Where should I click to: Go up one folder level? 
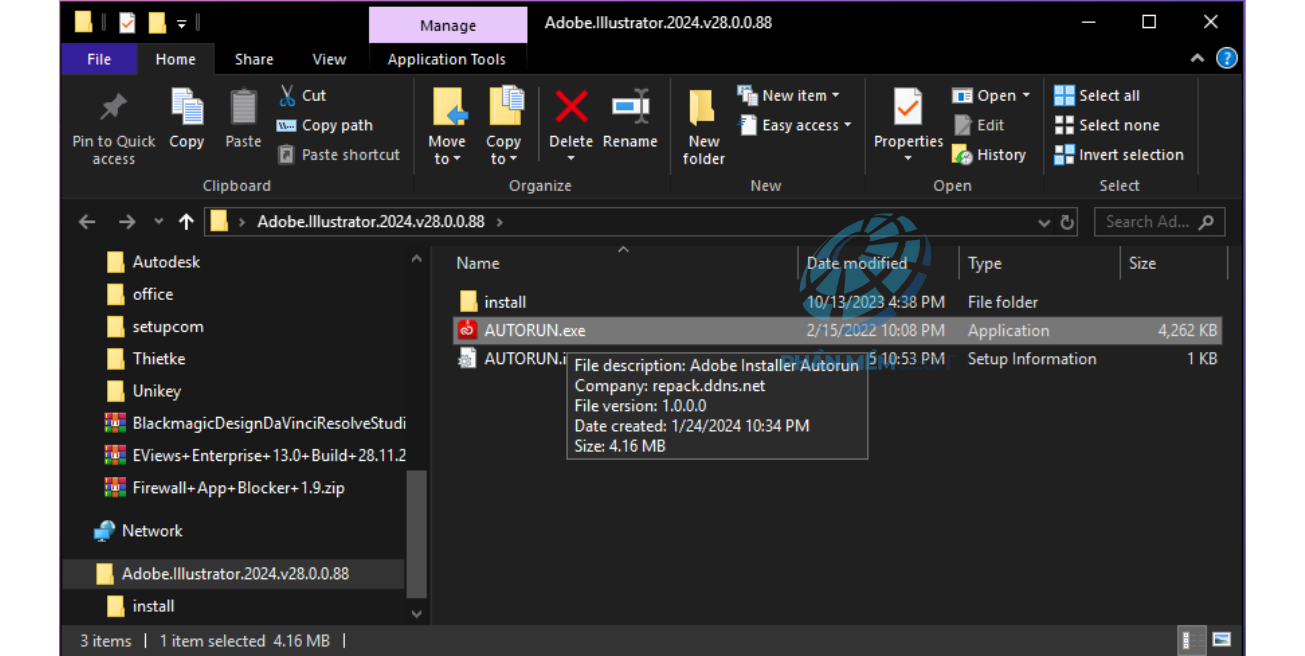click(x=186, y=222)
